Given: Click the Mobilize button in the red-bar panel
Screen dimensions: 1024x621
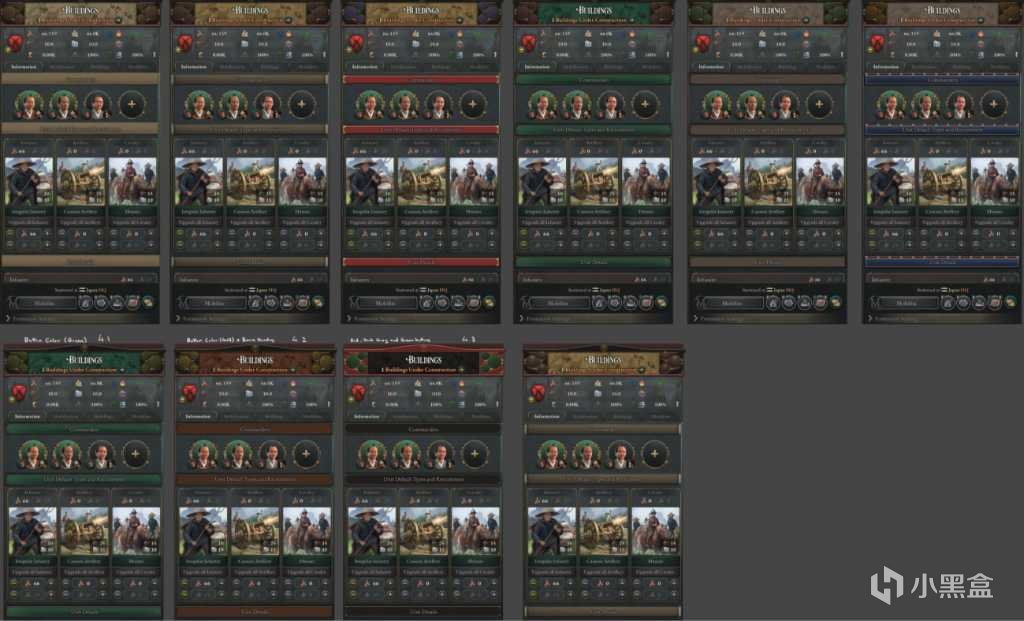Looking at the screenshot, I should click(385, 303).
